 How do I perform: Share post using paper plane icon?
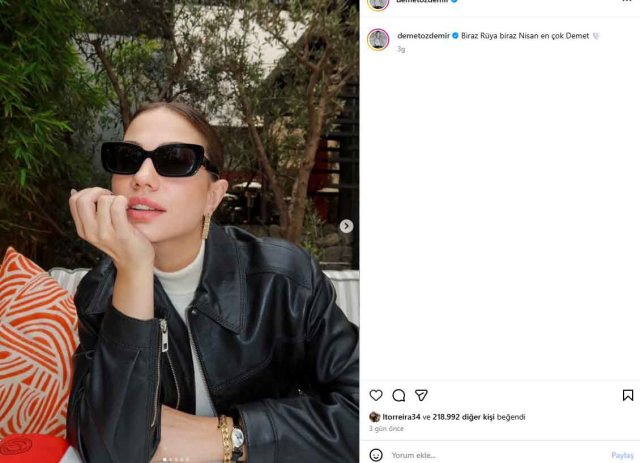[421, 395]
